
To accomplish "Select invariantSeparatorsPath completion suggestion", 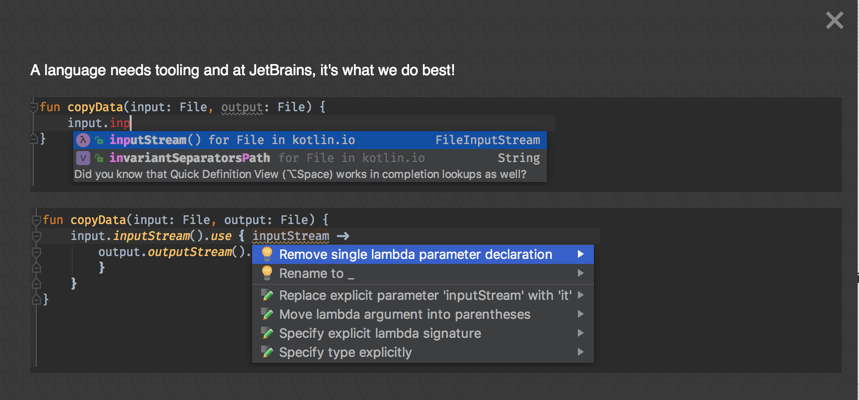I will [310, 158].
